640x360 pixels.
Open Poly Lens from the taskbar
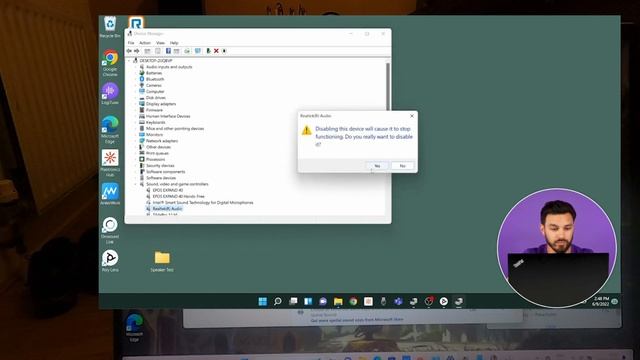[444, 302]
